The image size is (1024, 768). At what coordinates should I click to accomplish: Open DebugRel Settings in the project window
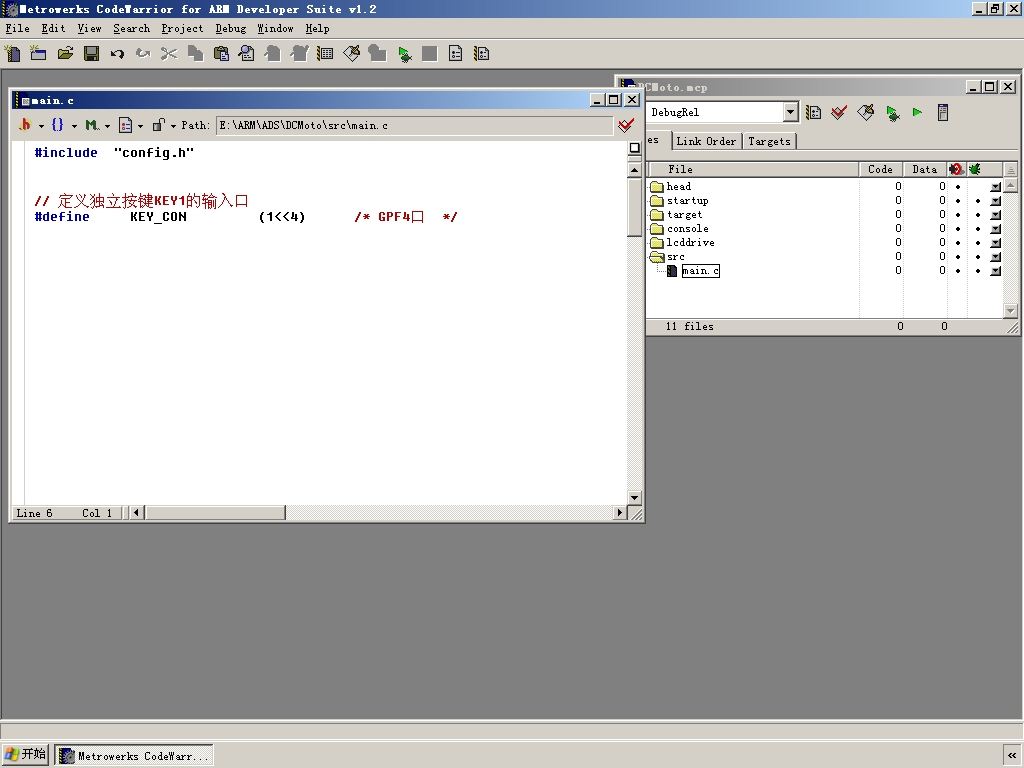point(813,112)
